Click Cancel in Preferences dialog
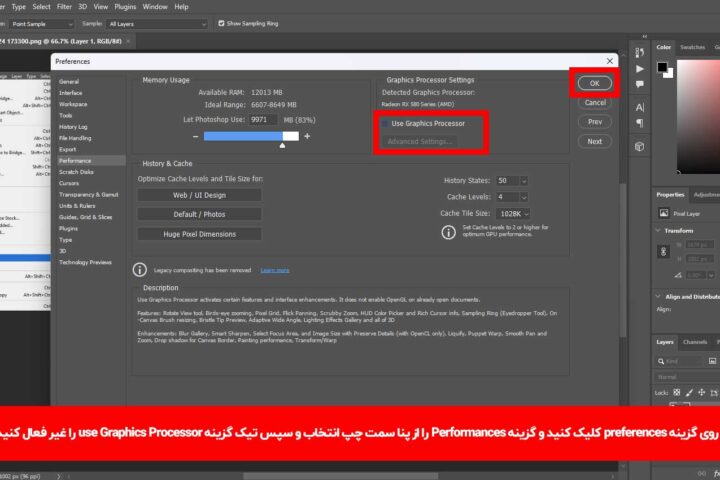 (595, 102)
